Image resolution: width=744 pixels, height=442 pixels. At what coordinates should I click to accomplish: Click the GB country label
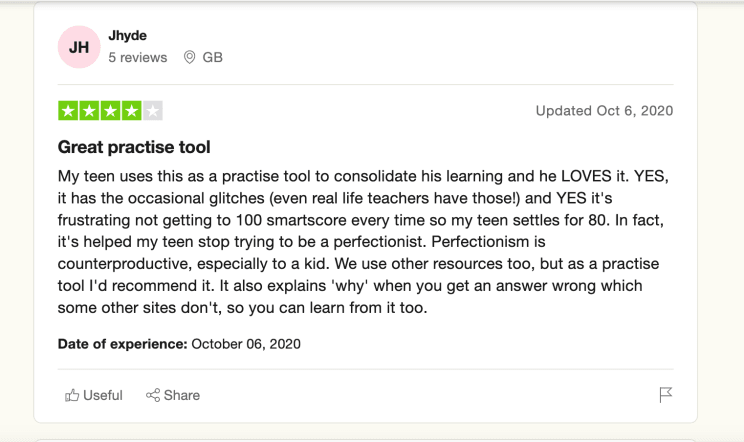(212, 58)
